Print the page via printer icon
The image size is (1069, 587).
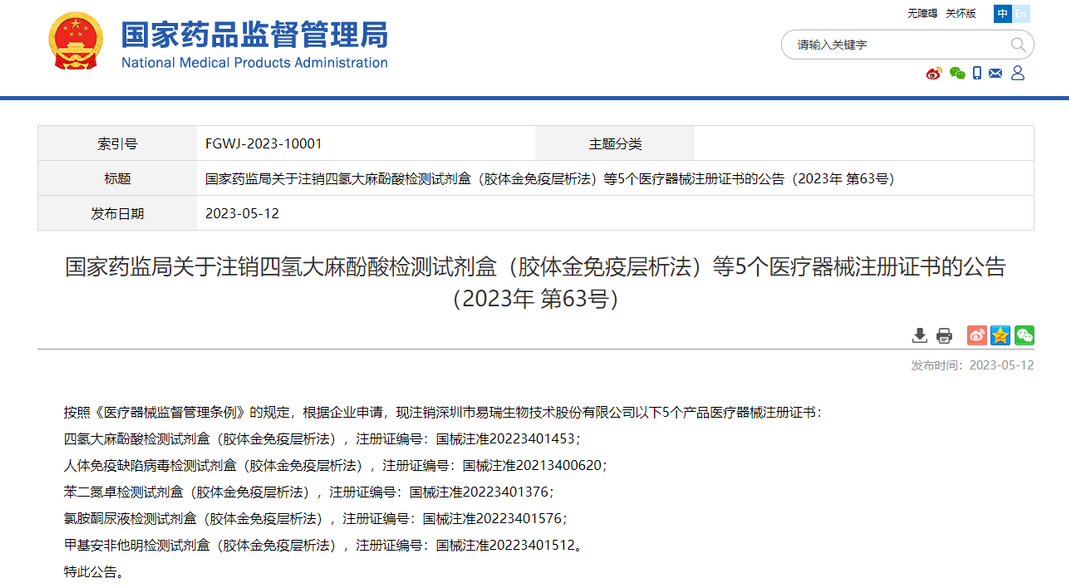[x=945, y=336]
